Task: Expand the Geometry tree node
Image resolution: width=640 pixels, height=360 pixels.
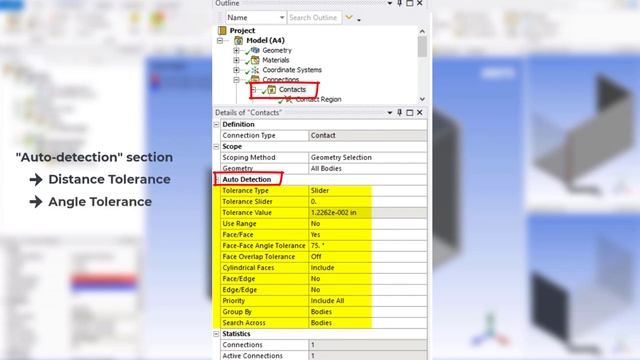Action: click(236, 50)
